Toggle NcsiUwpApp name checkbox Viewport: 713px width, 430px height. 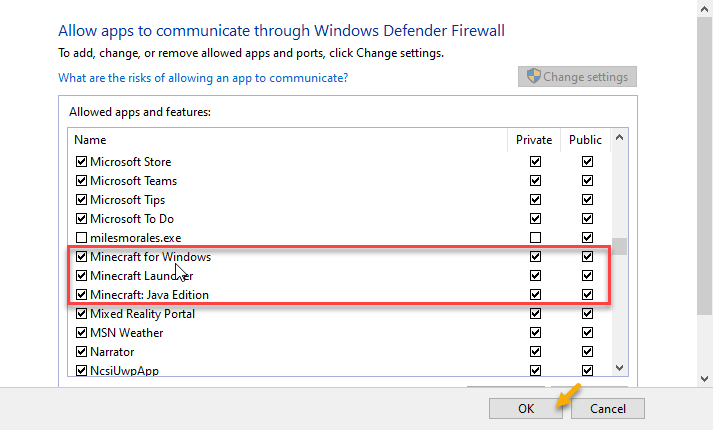coord(81,370)
